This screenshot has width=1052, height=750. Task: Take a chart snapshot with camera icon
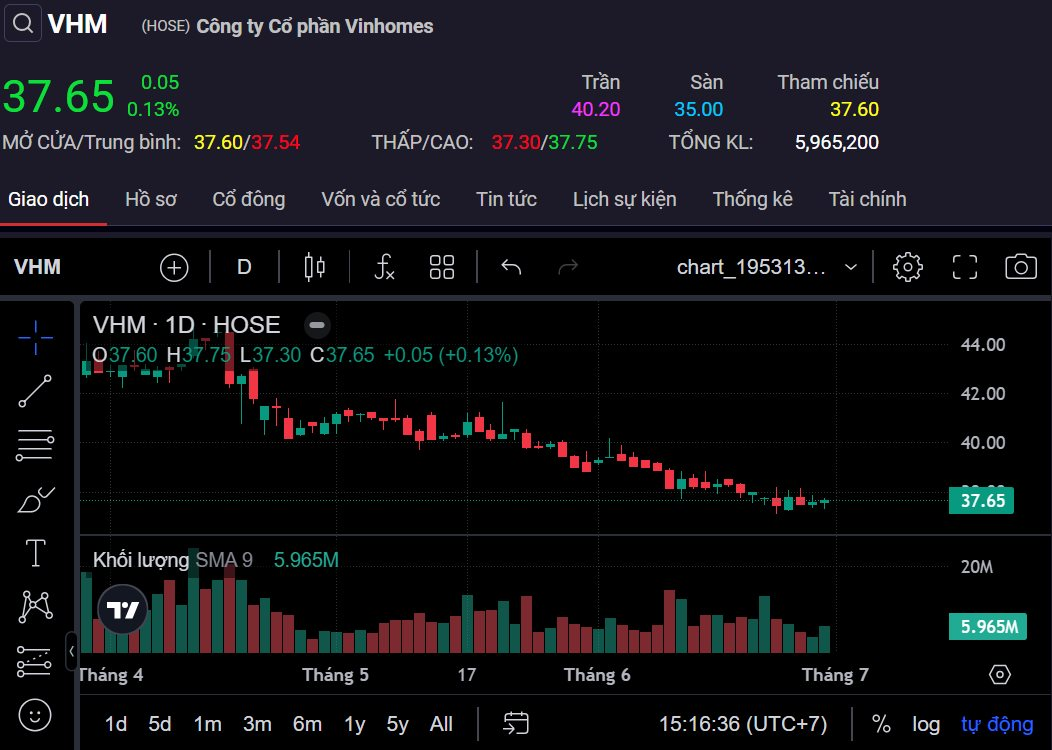pos(1020,267)
